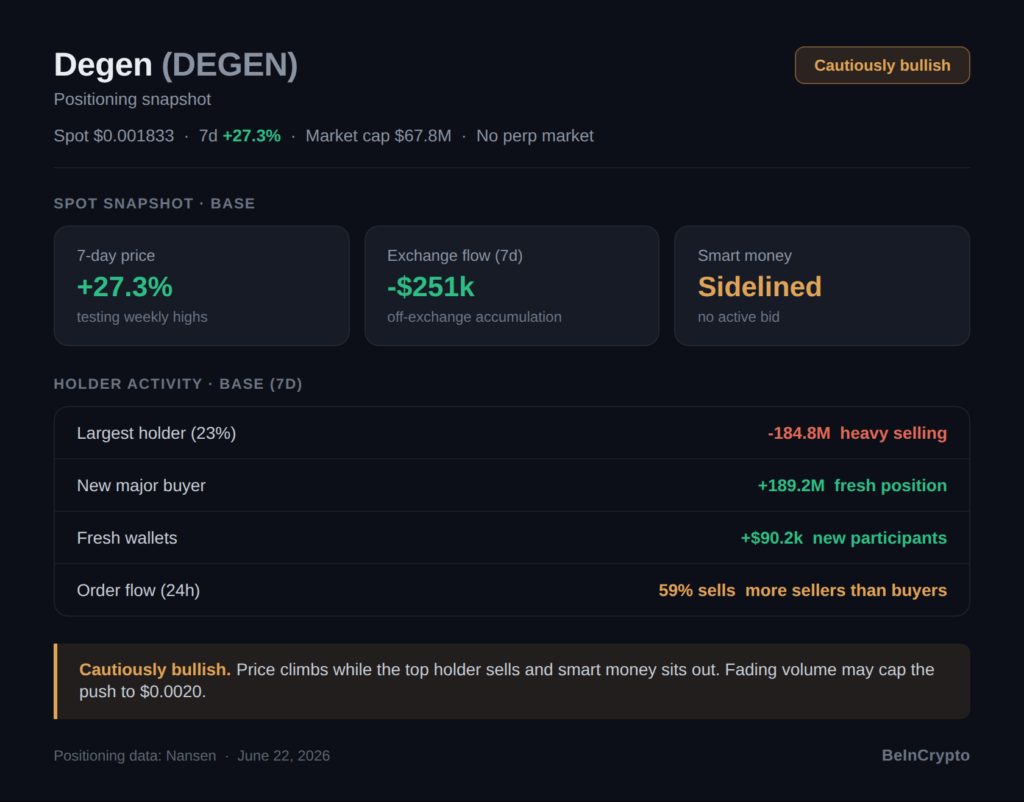Screen dimensions: 1024x802
Task: Click the BeInCrypto brand label
Action: pos(925,755)
